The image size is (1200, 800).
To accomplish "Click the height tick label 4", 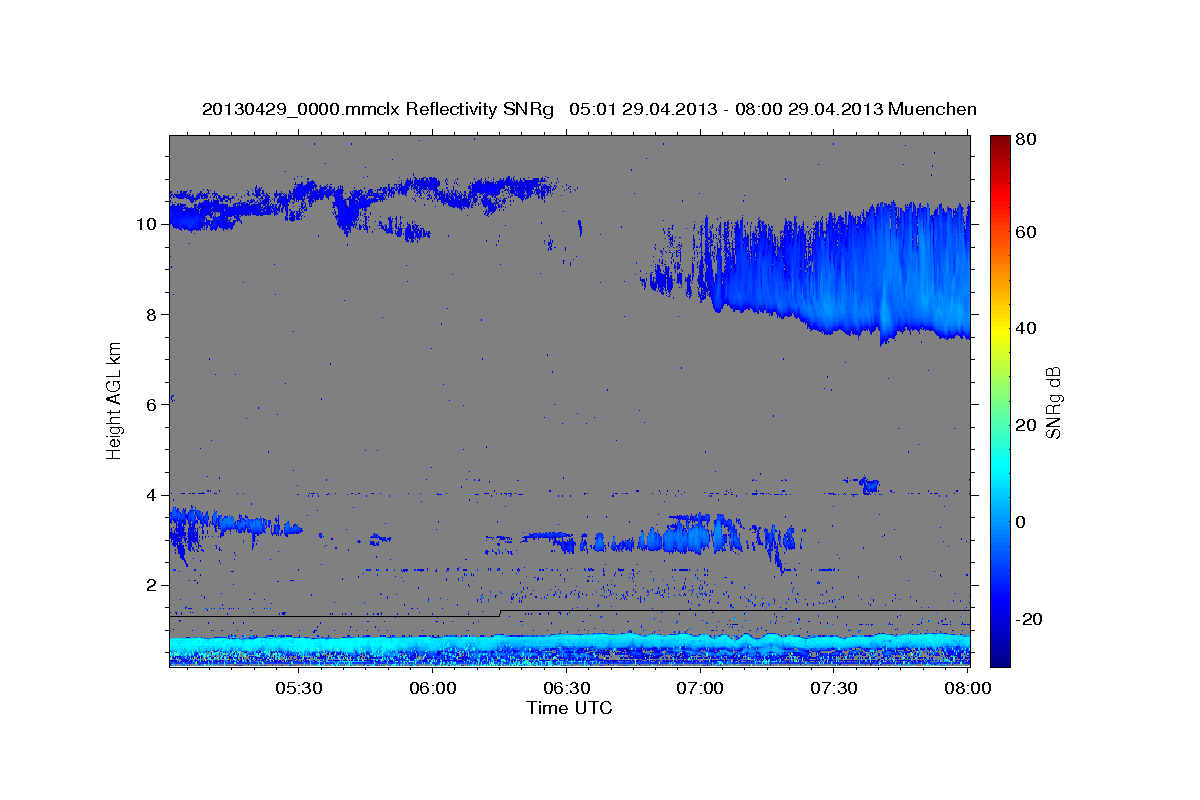I will tap(151, 495).
